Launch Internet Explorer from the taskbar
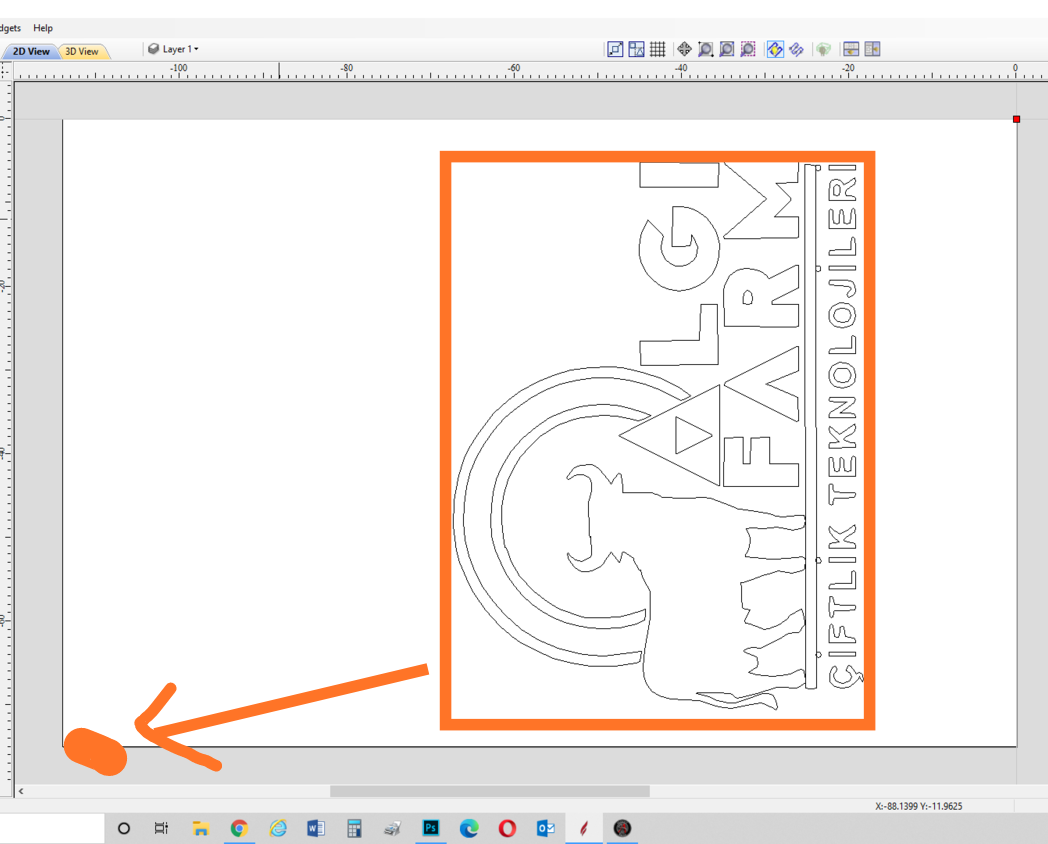The width and height of the screenshot is (1048, 844). tap(278, 829)
